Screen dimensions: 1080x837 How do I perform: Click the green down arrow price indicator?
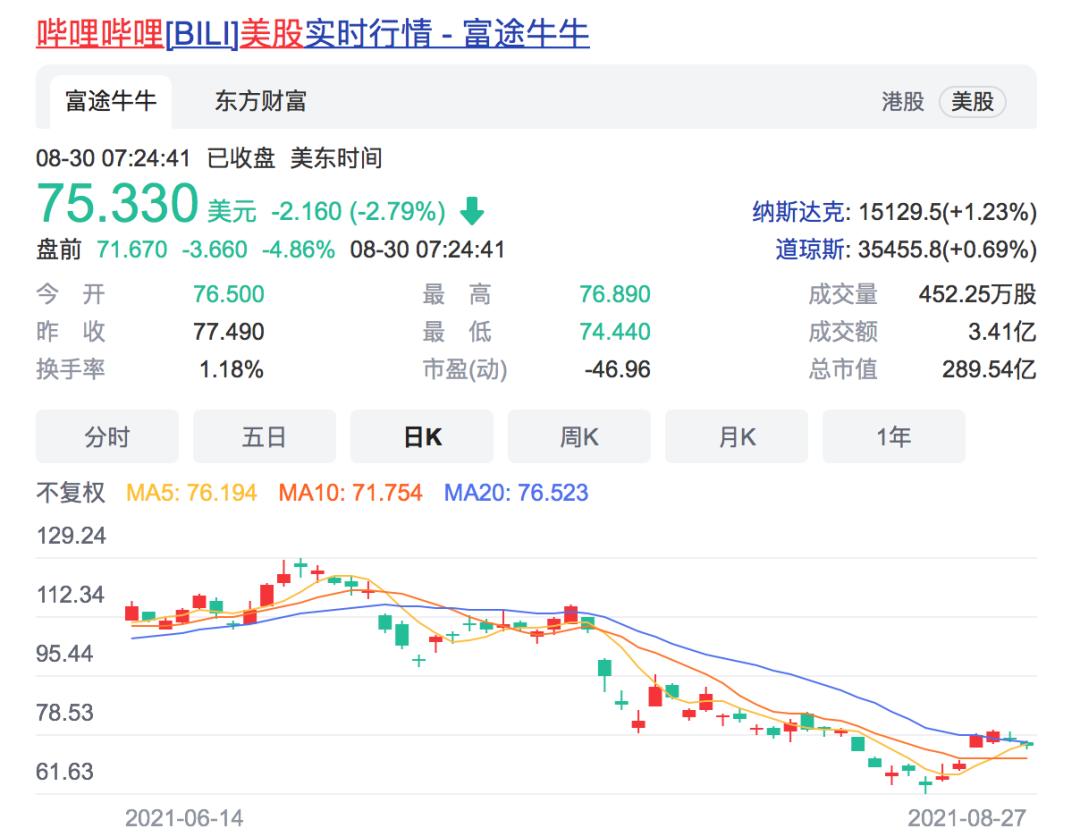[x=470, y=211]
